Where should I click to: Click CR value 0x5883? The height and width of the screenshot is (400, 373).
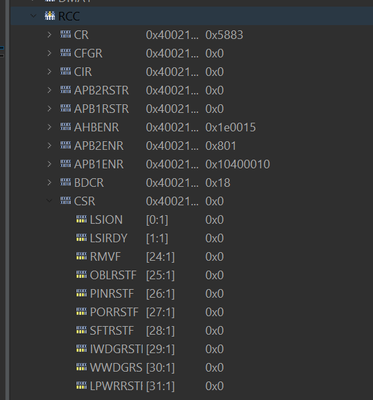point(224,35)
